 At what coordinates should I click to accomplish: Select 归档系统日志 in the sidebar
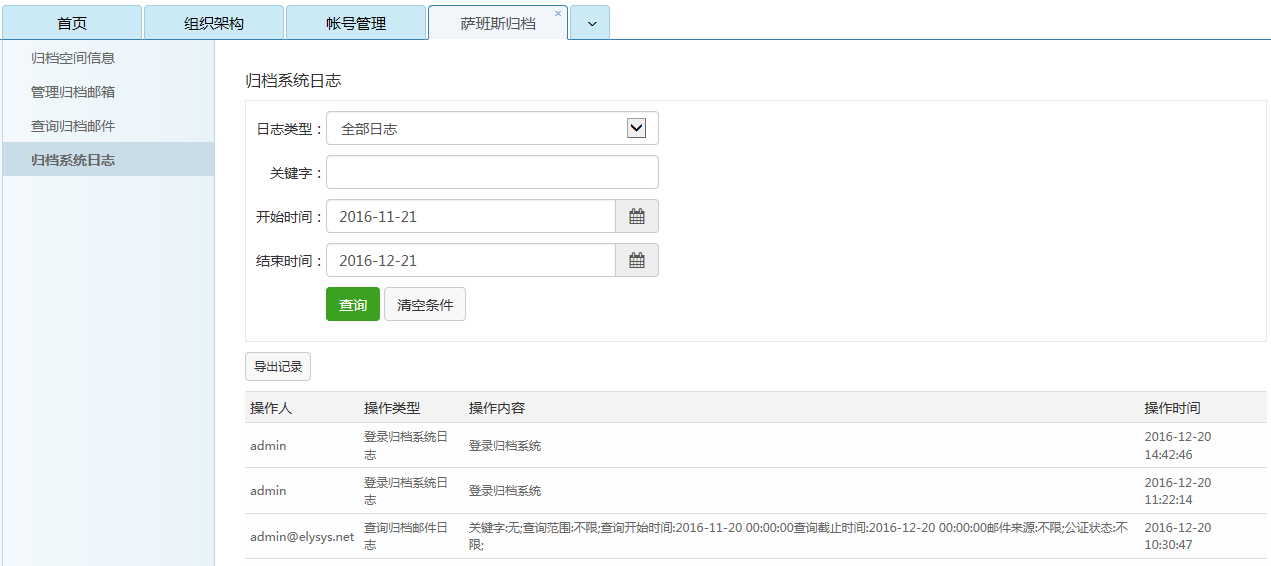73,160
